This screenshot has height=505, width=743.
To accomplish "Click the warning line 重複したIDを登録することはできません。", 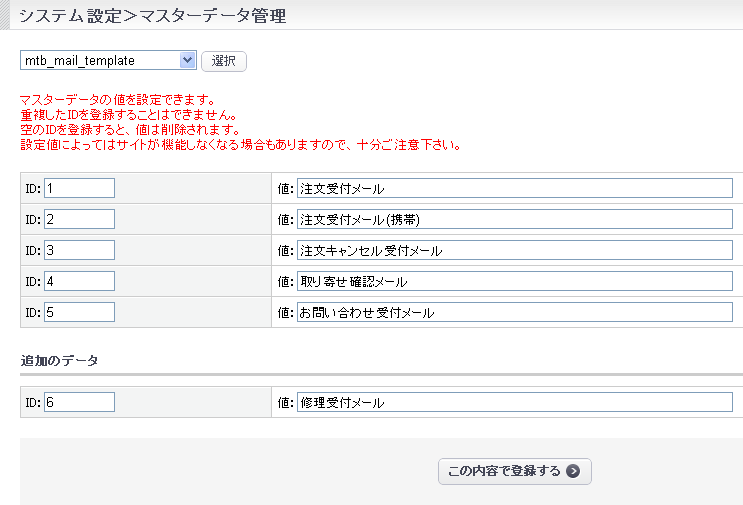I will point(128,115).
